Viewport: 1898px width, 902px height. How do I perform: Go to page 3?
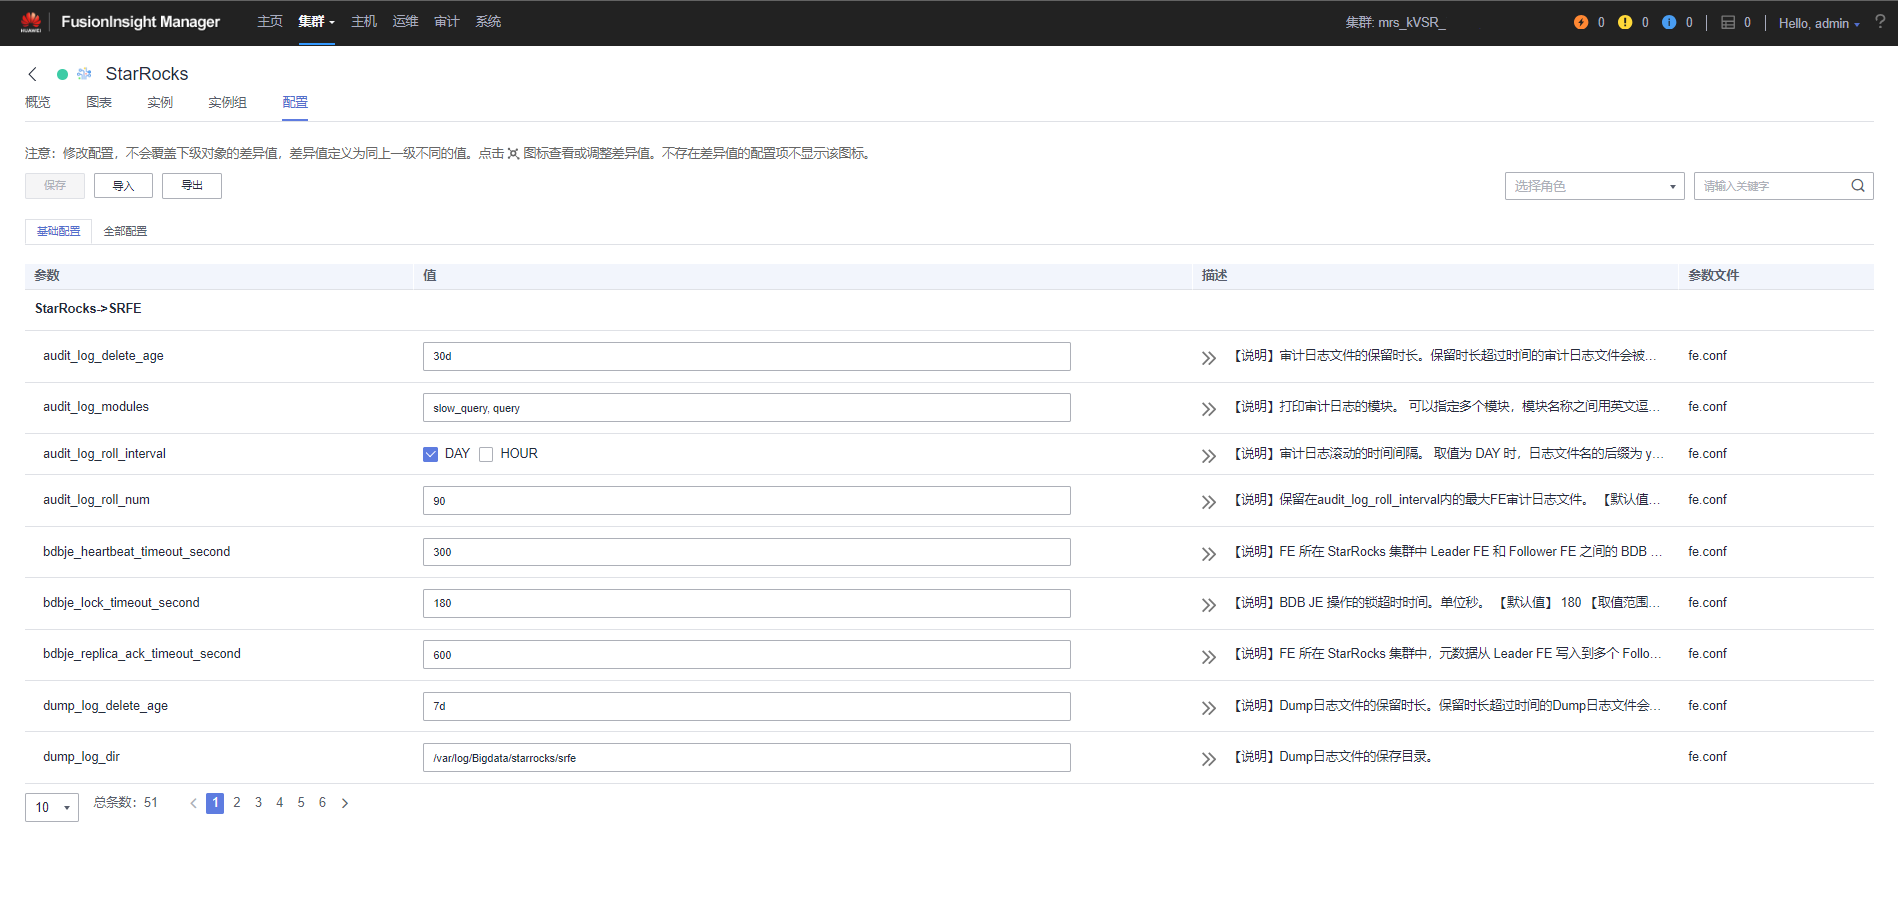point(258,803)
